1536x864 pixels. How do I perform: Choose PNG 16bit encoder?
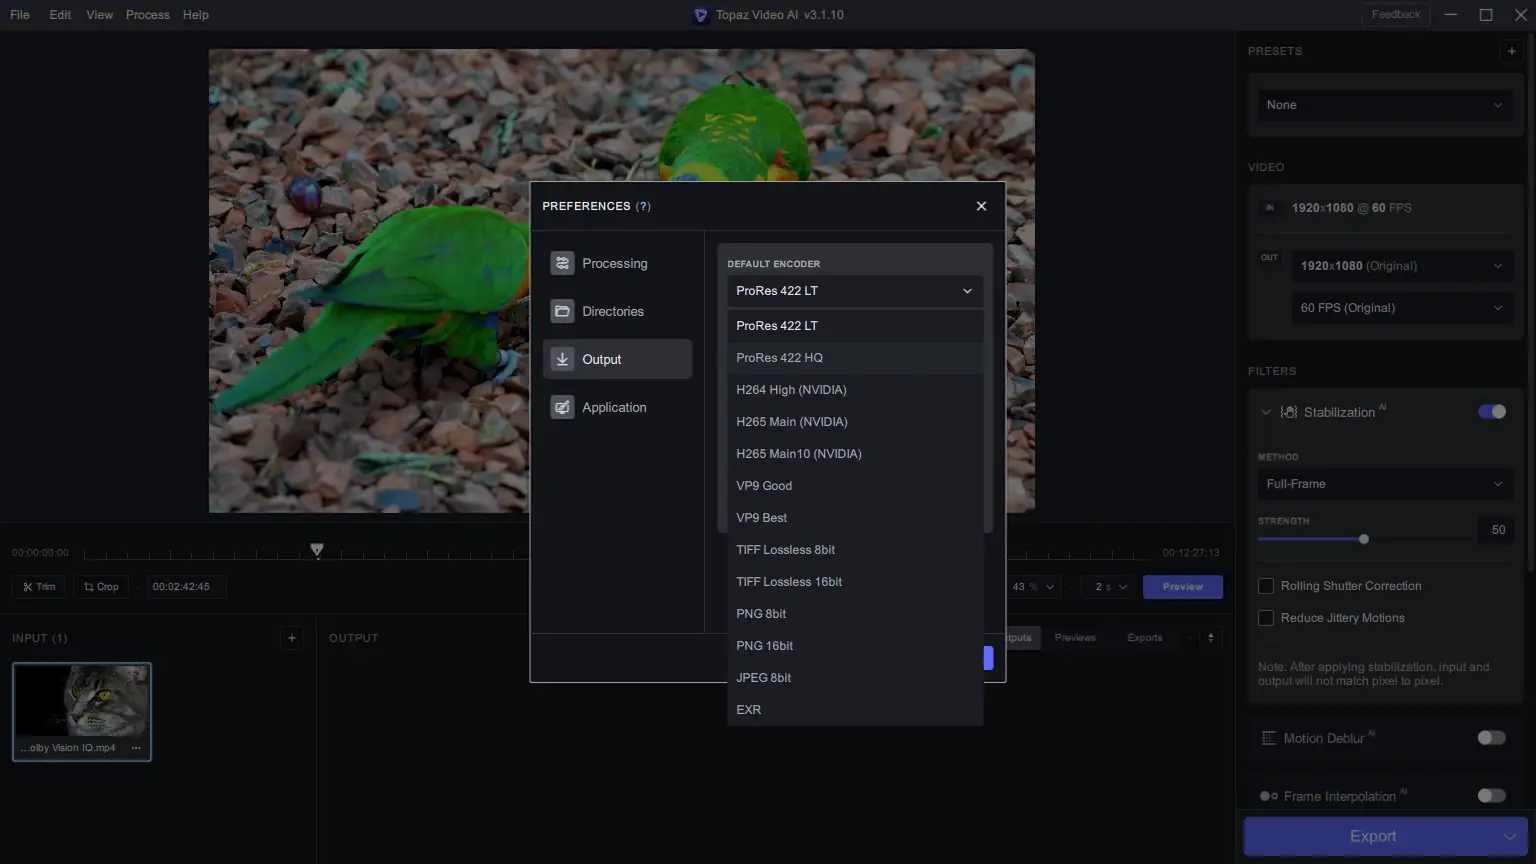pos(855,646)
